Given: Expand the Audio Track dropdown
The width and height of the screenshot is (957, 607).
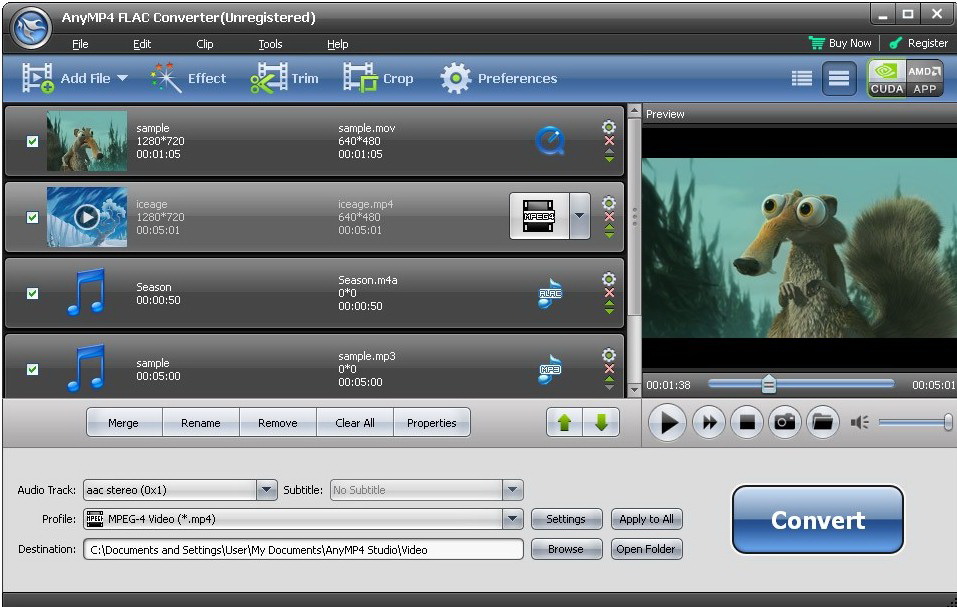Looking at the screenshot, I should pyautogui.click(x=267, y=490).
